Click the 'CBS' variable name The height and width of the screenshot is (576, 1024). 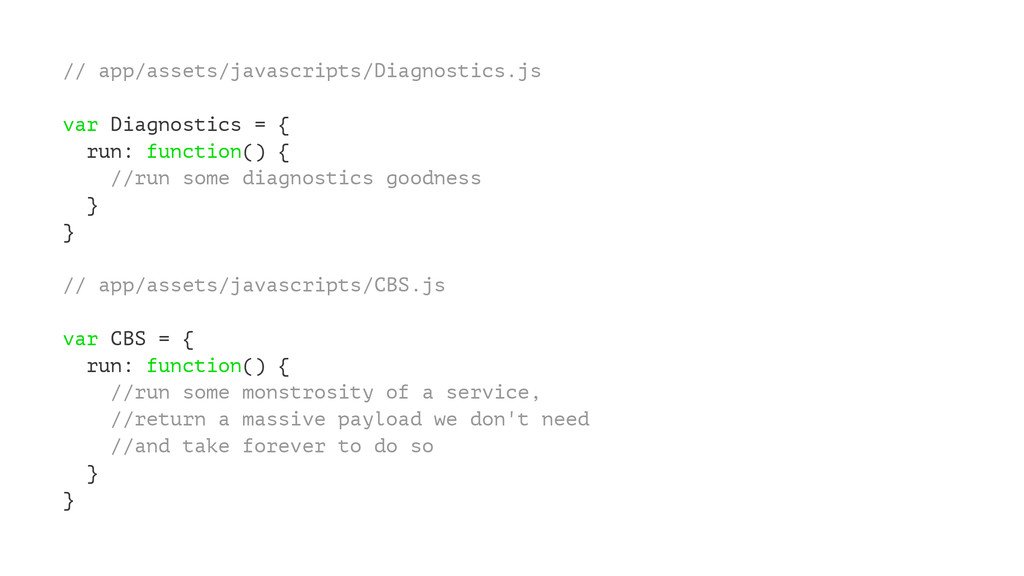pyautogui.click(x=128, y=338)
